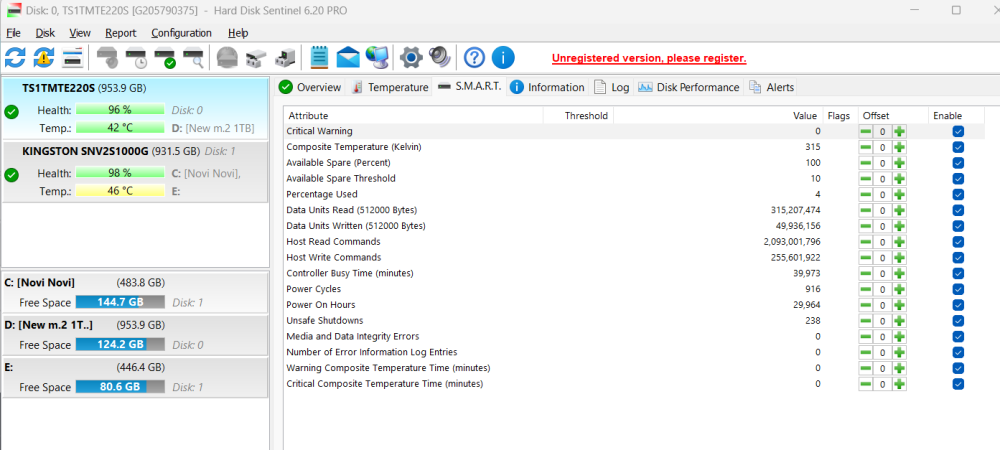Click green status check beside TS1TMTE220S
Screen dimensions: 1000x450
tap(11, 112)
